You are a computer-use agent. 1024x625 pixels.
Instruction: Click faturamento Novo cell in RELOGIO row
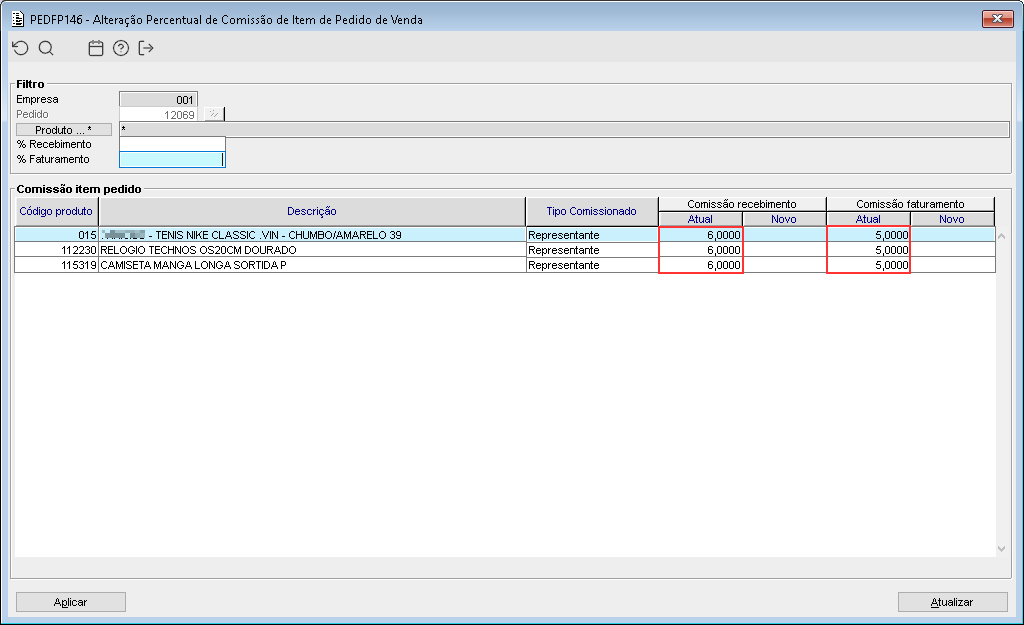[x=953, y=250]
